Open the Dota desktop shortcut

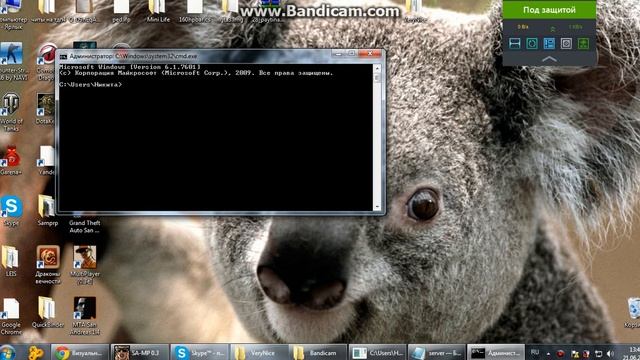[x=45, y=108]
